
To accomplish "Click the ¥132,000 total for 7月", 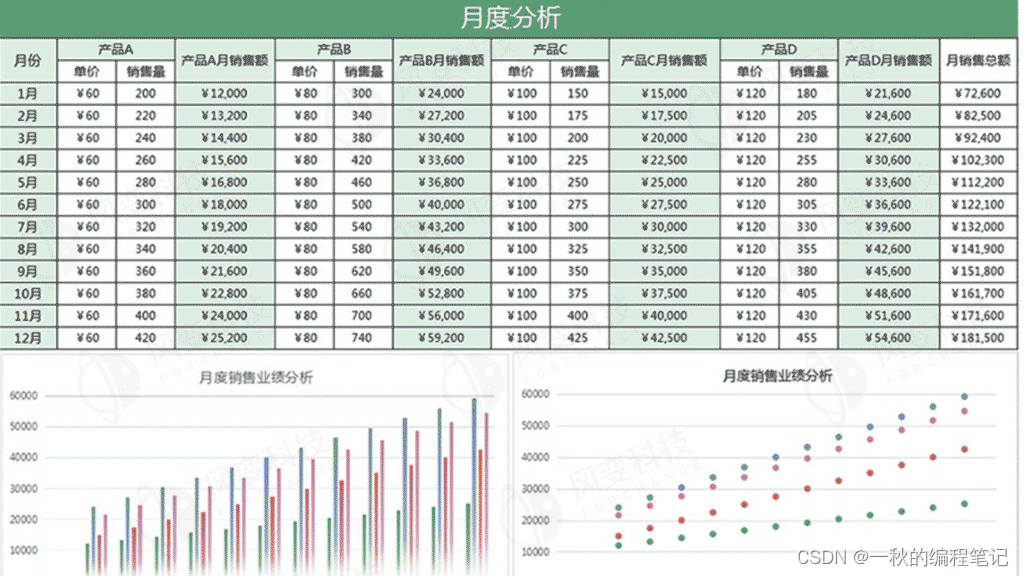I will pos(978,227).
